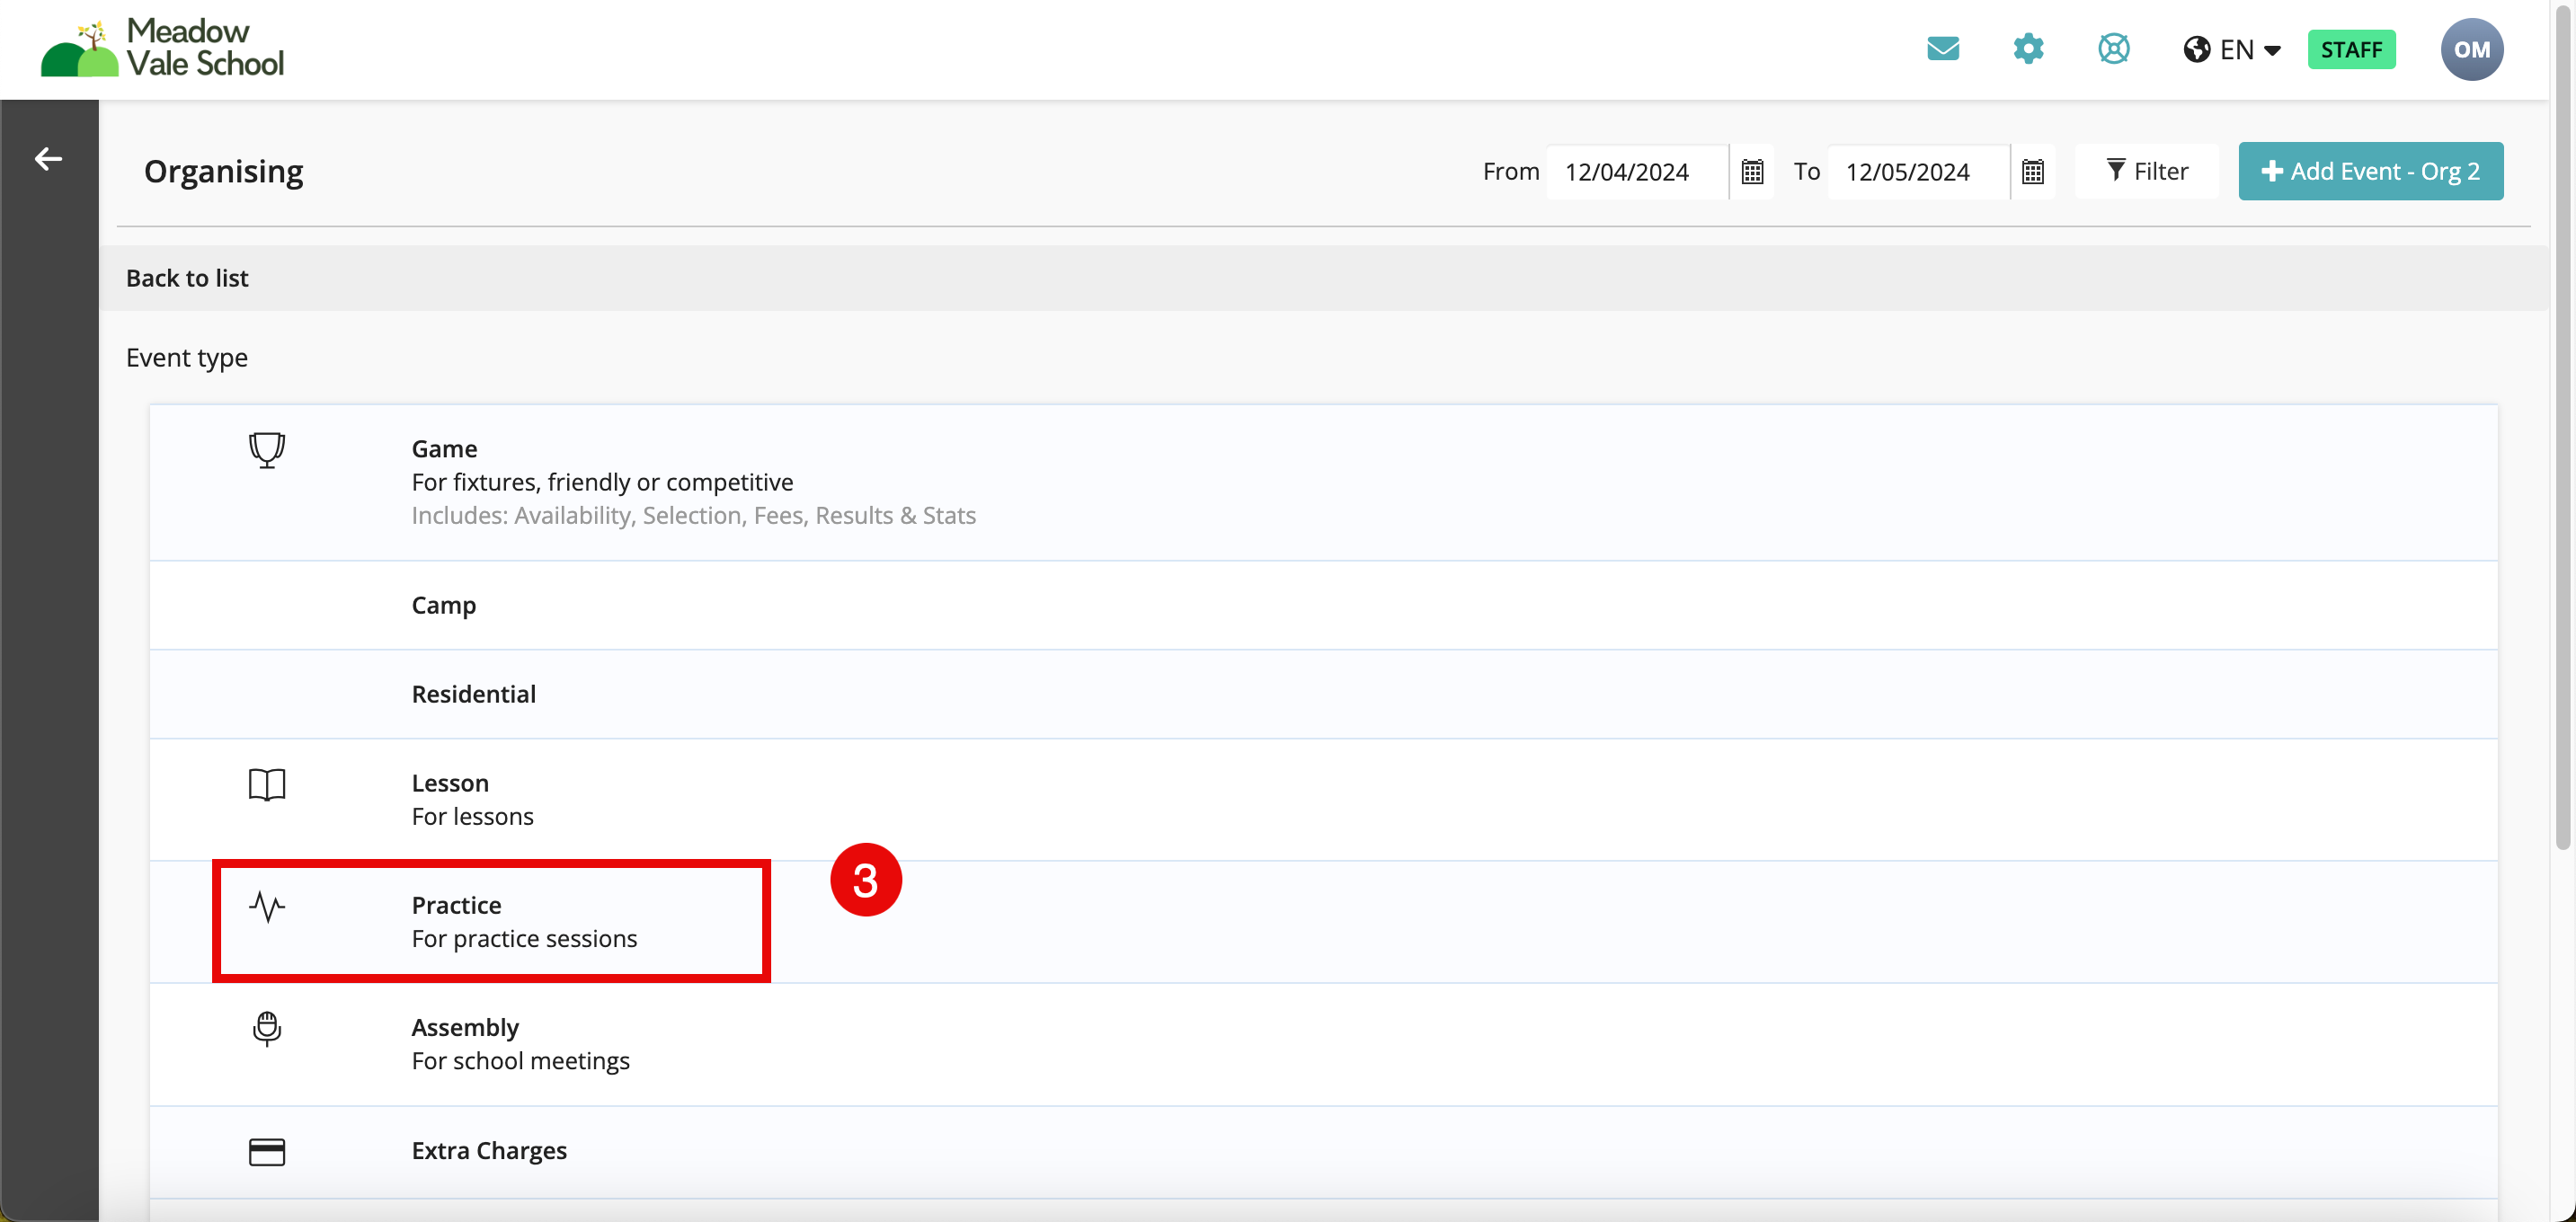Click the 'For practice sessions' description
Image resolution: width=2576 pixels, height=1222 pixels.
tap(524, 938)
